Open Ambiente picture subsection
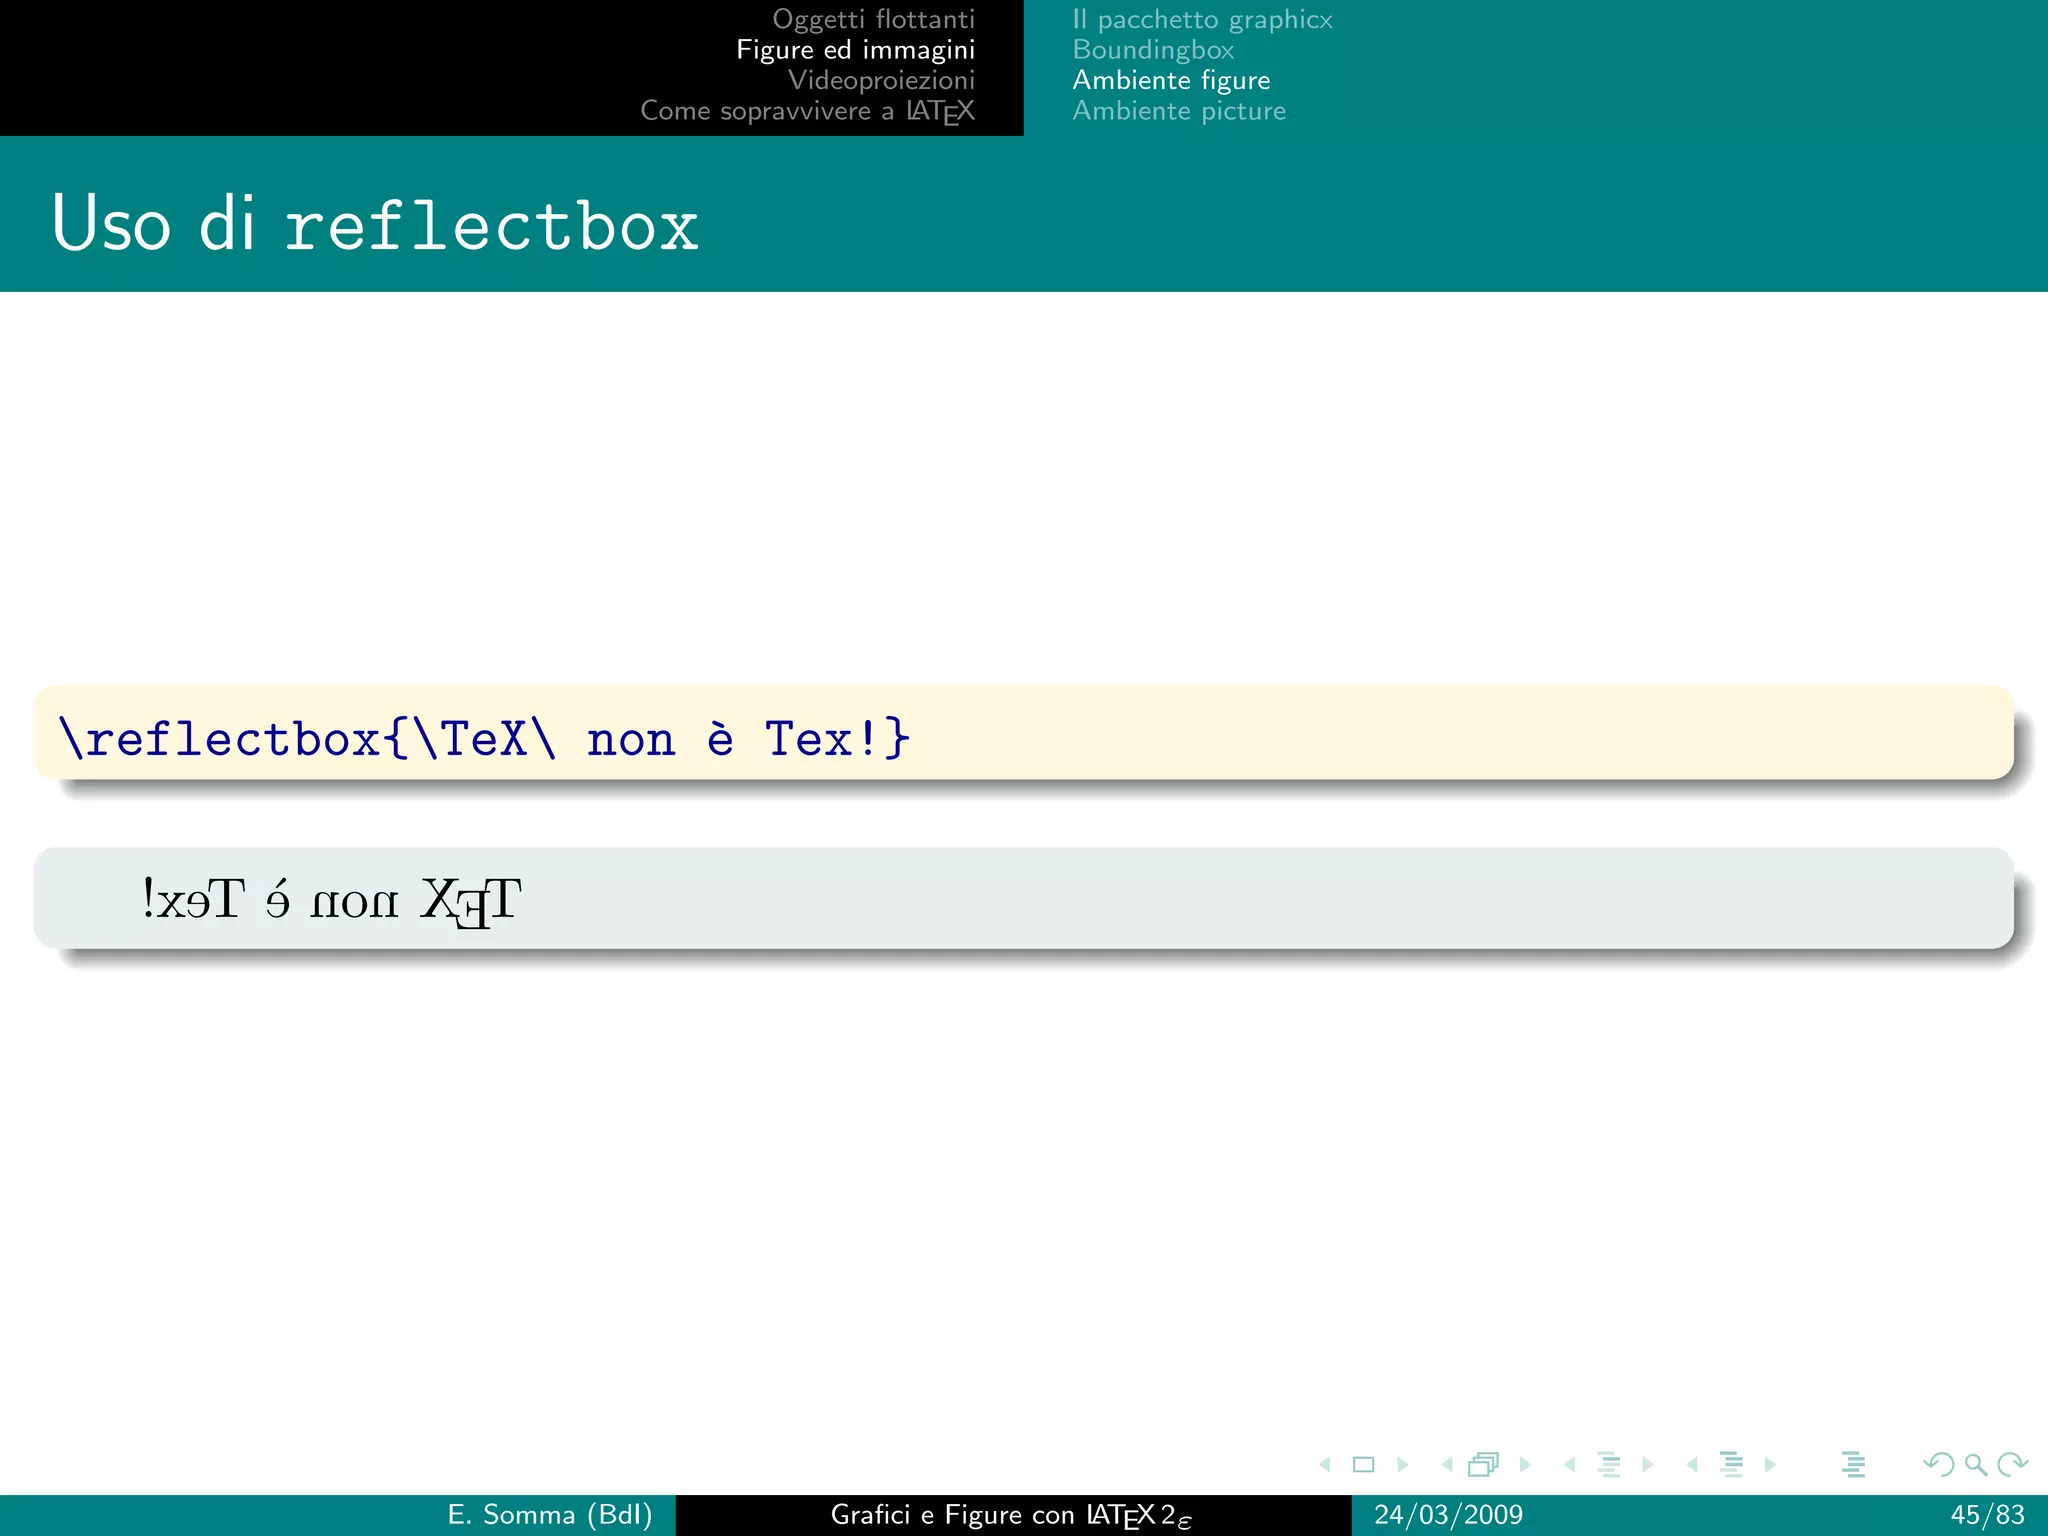 [x=1179, y=111]
